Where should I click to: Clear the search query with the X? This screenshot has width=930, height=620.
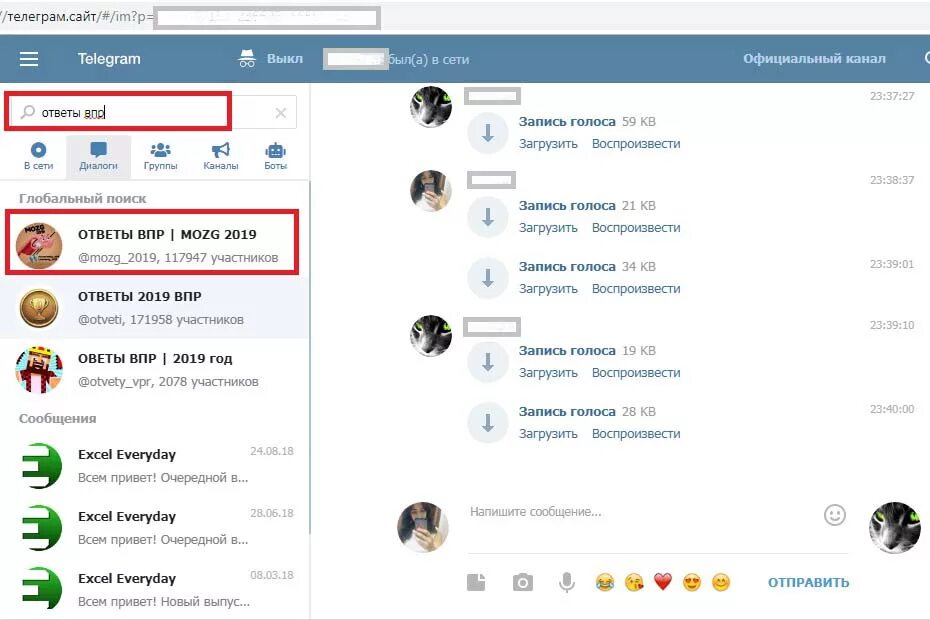tap(281, 113)
